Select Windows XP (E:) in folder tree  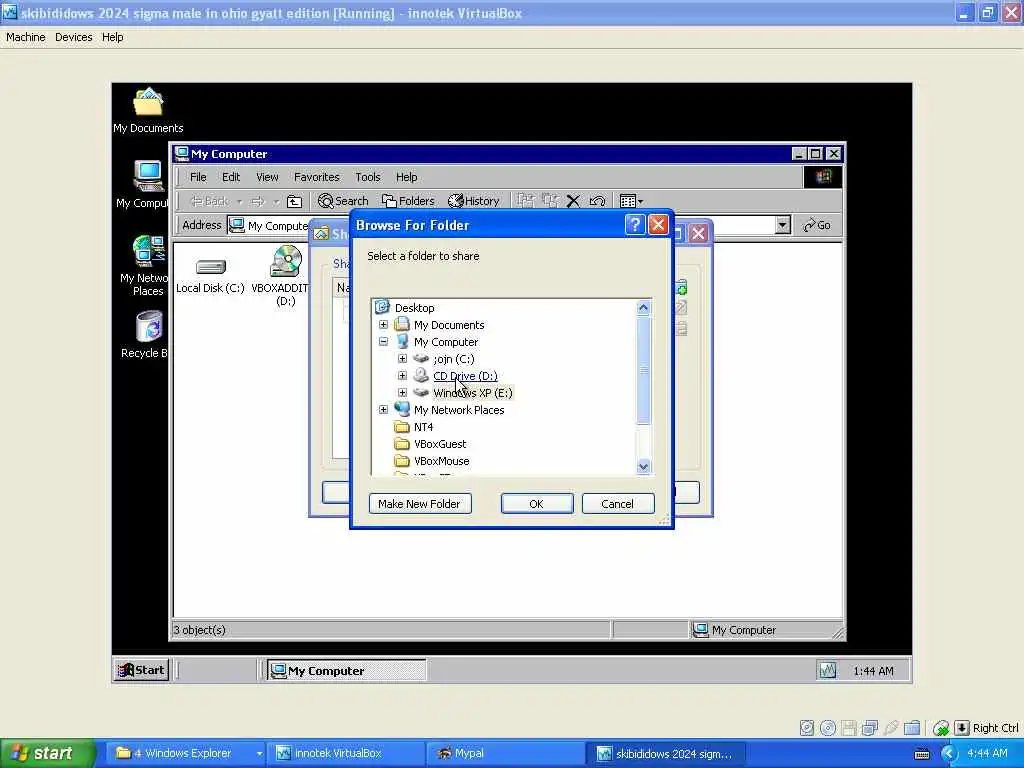coord(473,393)
